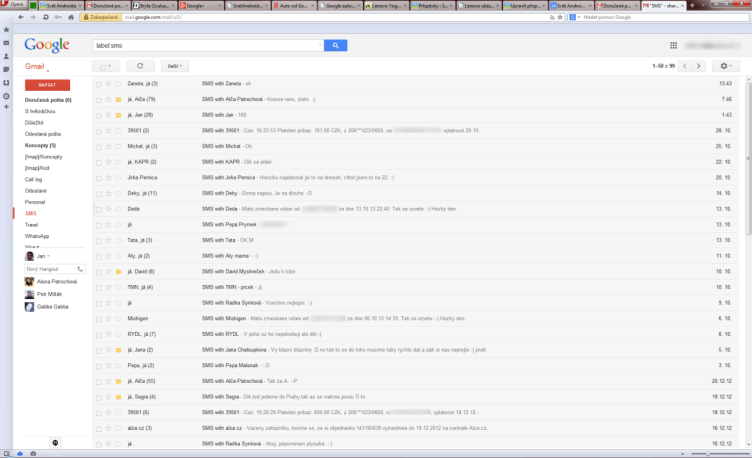
Task: Tick the checkbox for 39501 (2) conversation
Action: (99, 131)
